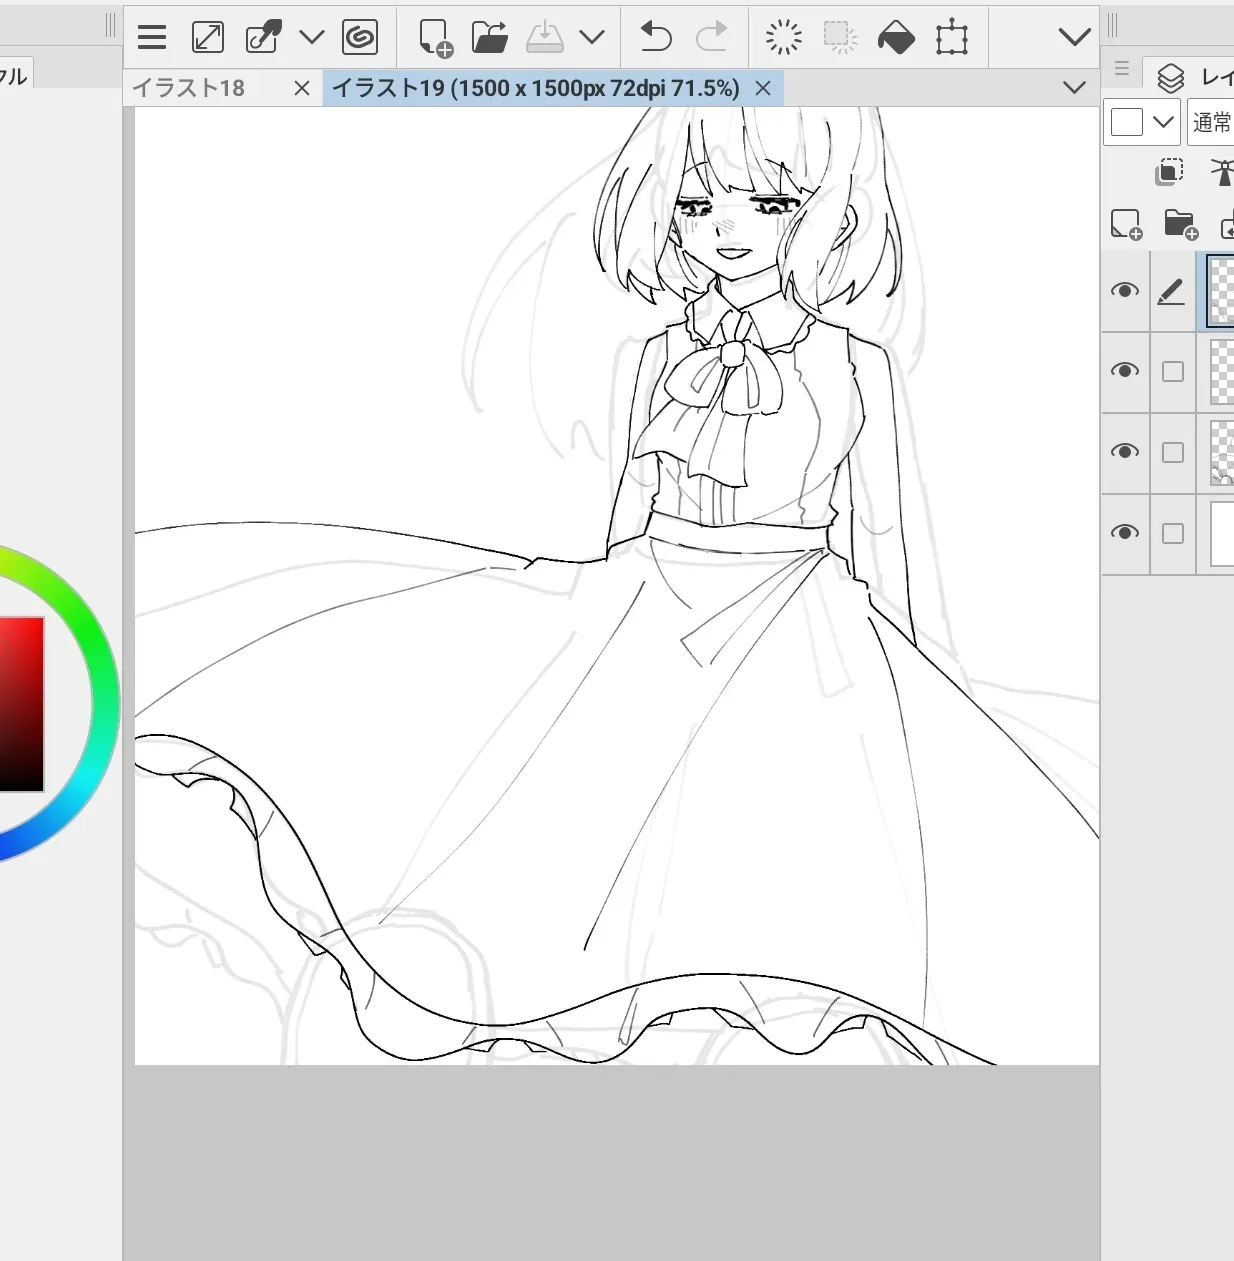Click the pen edit indicator on top layer
This screenshot has height=1261, width=1234.
coord(1172,291)
